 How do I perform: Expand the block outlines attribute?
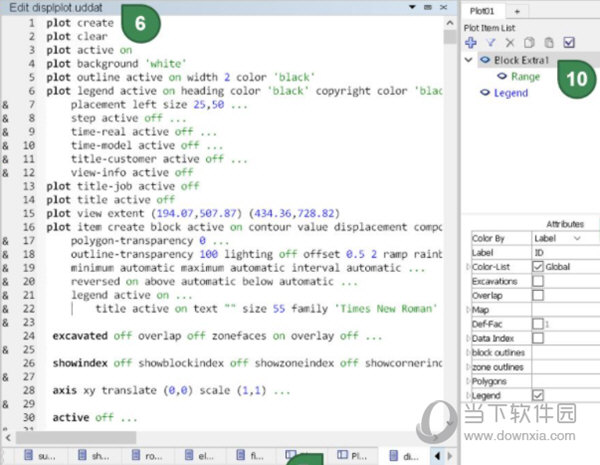point(468,352)
